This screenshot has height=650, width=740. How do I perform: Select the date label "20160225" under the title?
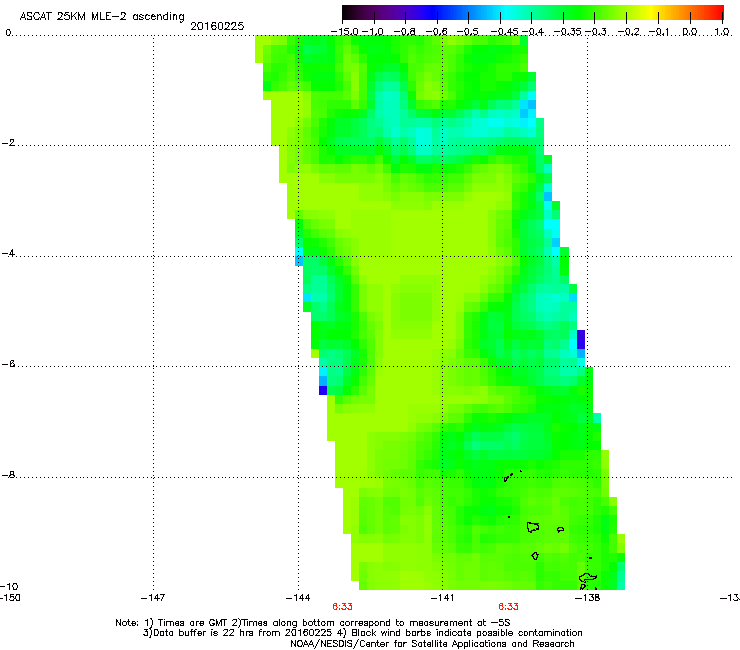pyautogui.click(x=217, y=26)
